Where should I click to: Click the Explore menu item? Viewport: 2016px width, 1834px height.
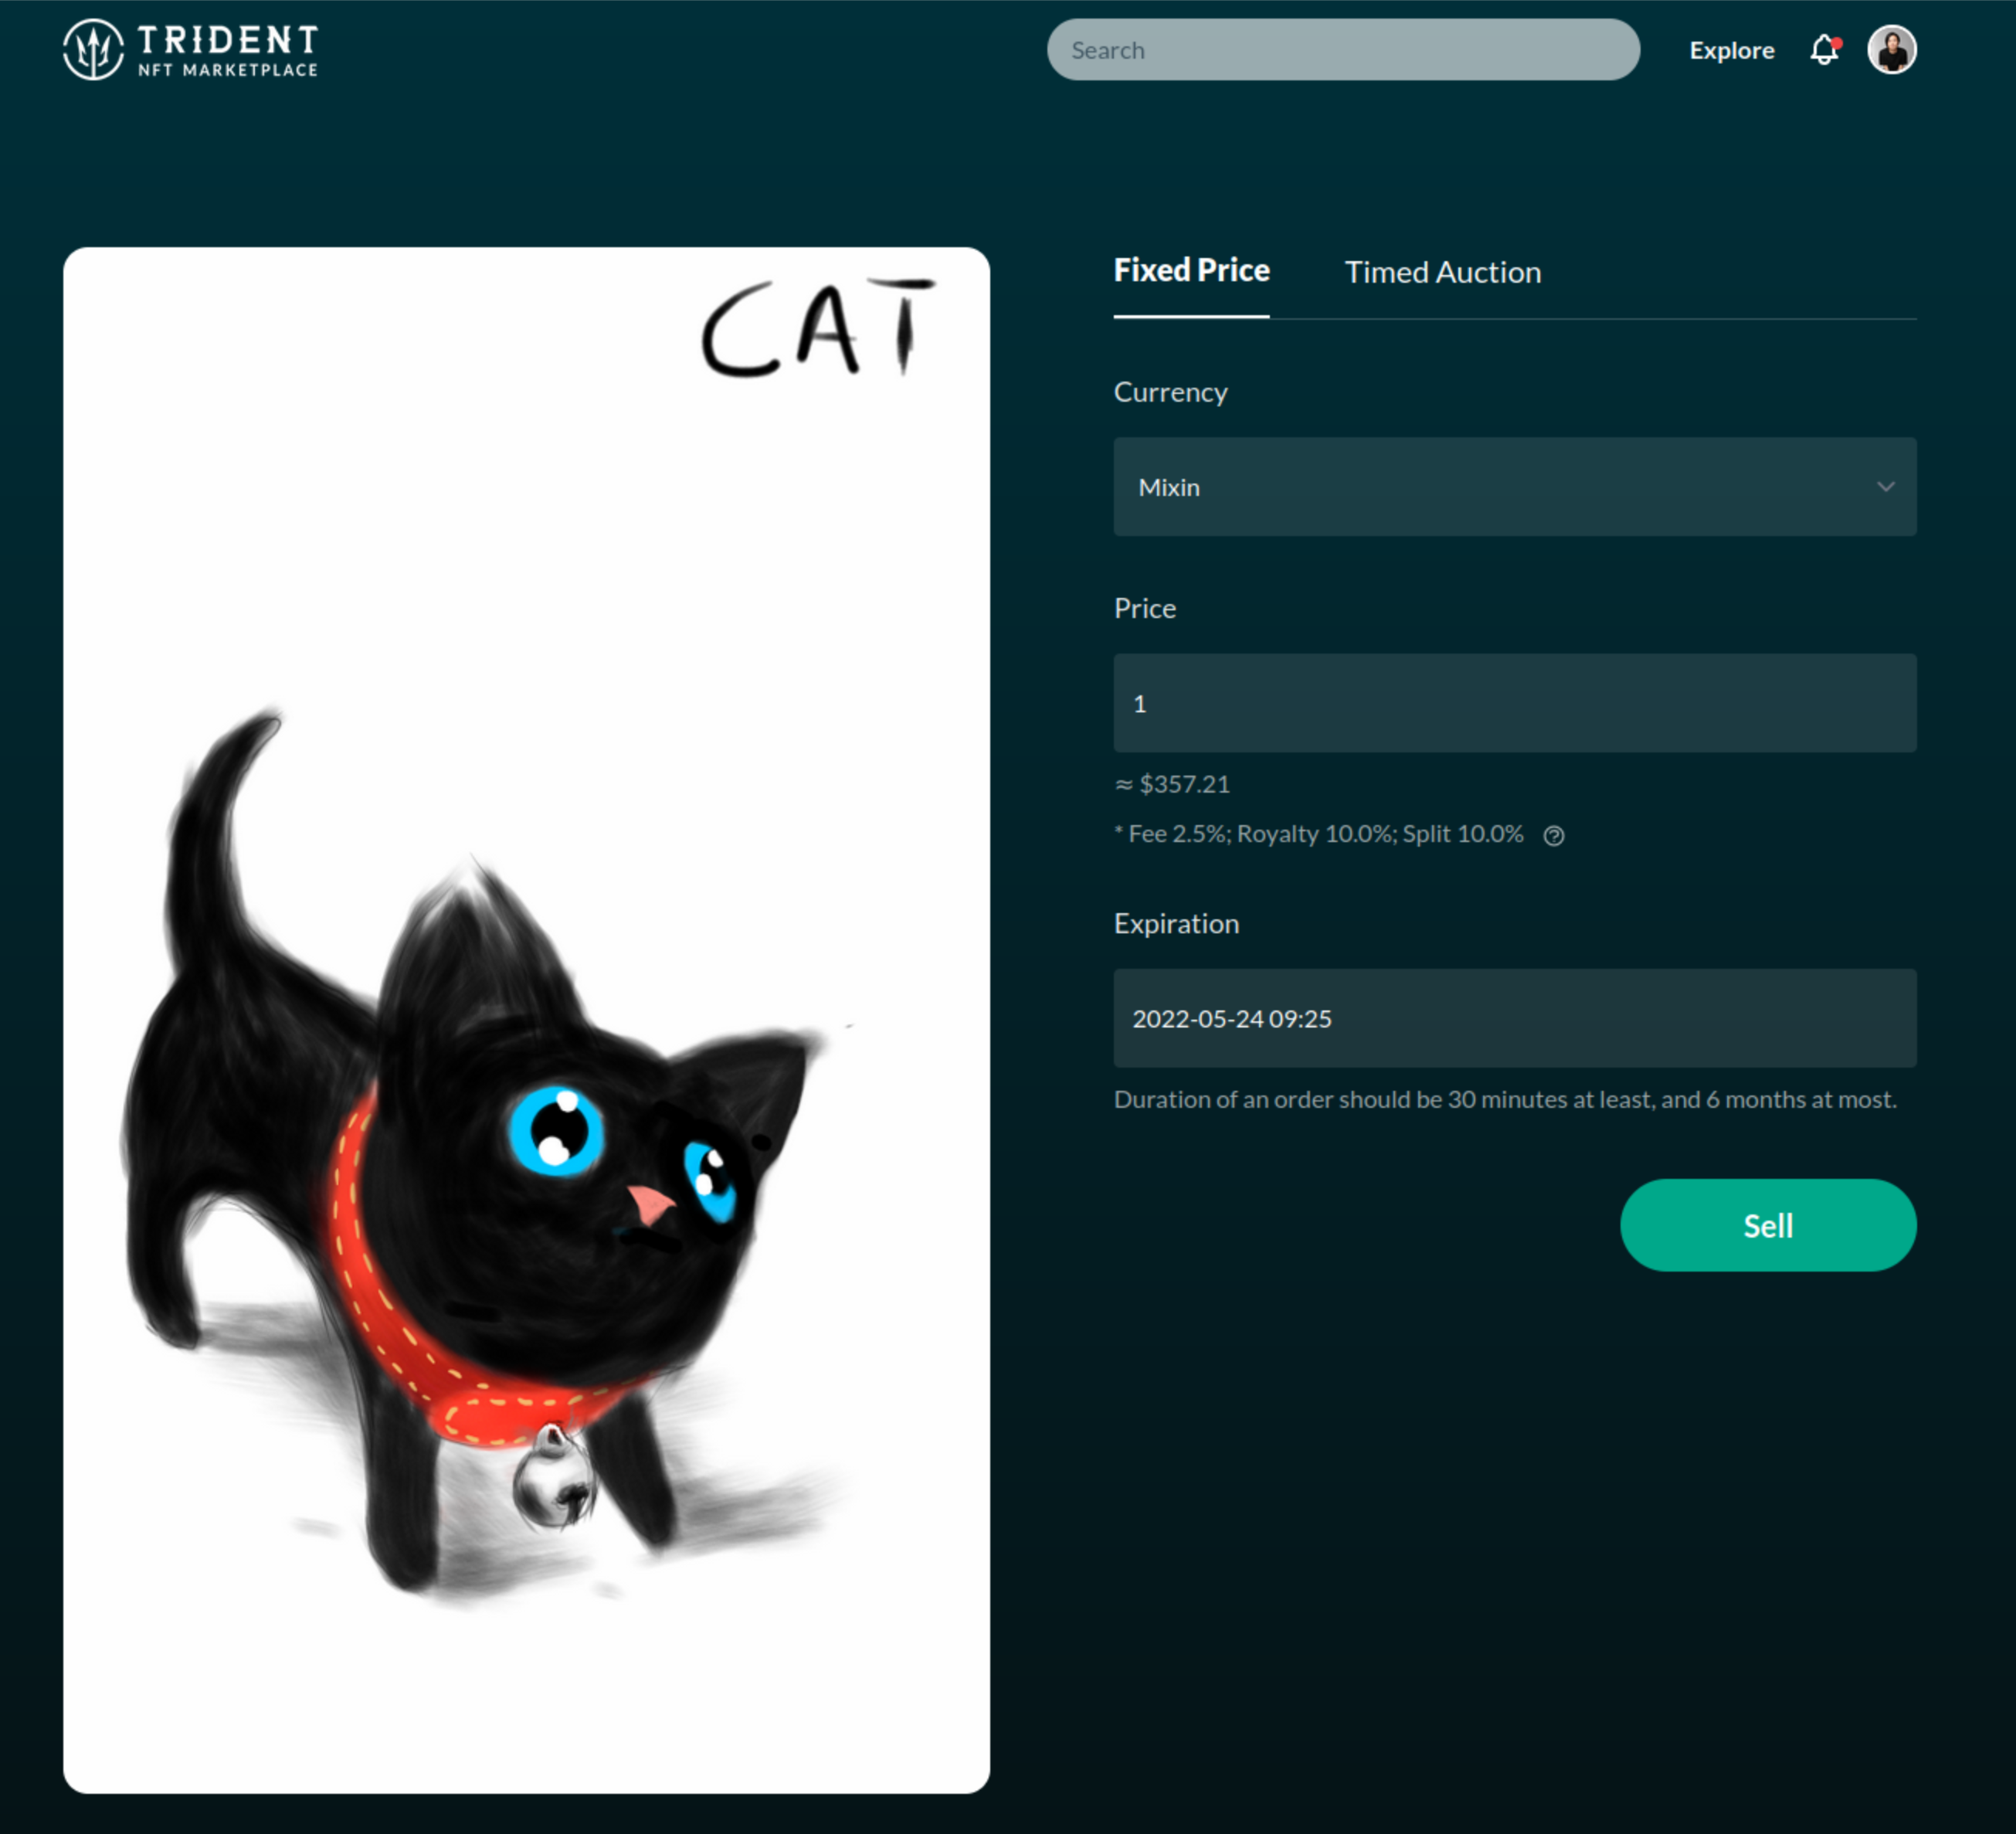click(1729, 49)
